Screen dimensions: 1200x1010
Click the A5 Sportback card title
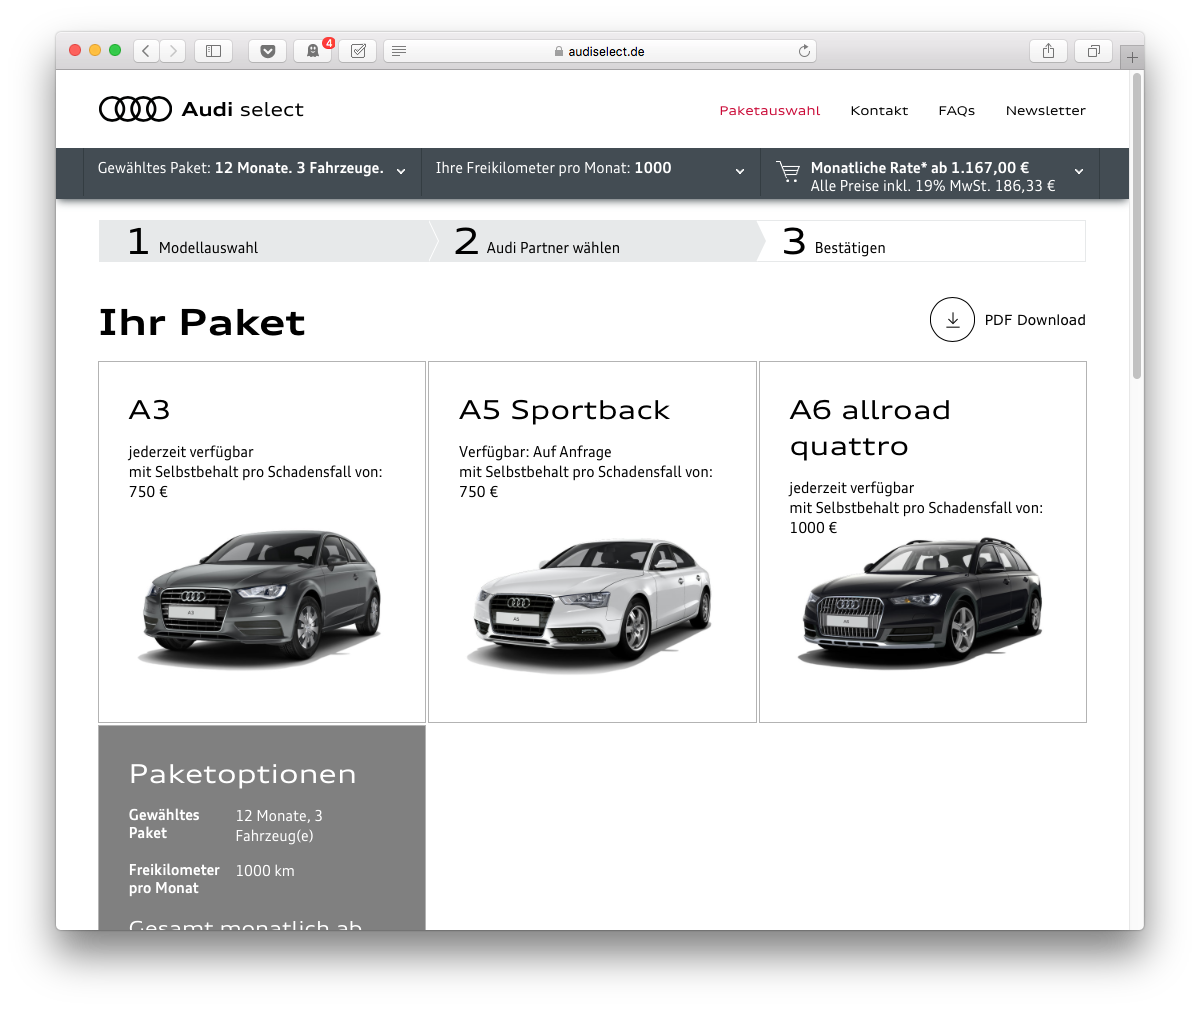click(564, 410)
